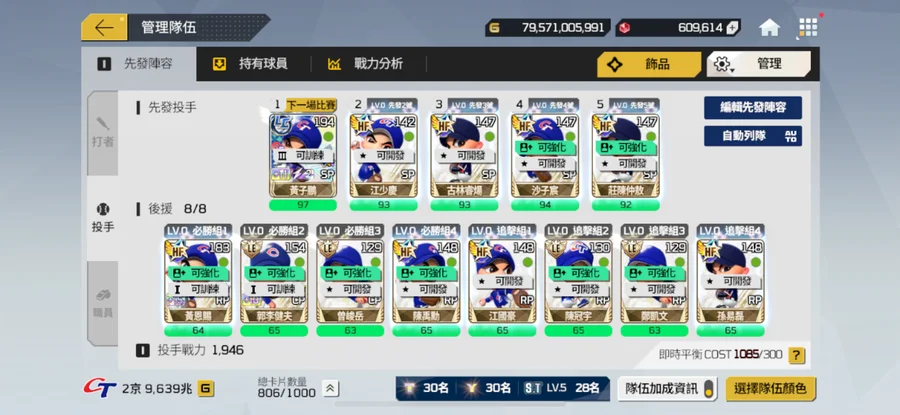
Task: Click 編輯先發陣容 button
Action: tap(752, 107)
